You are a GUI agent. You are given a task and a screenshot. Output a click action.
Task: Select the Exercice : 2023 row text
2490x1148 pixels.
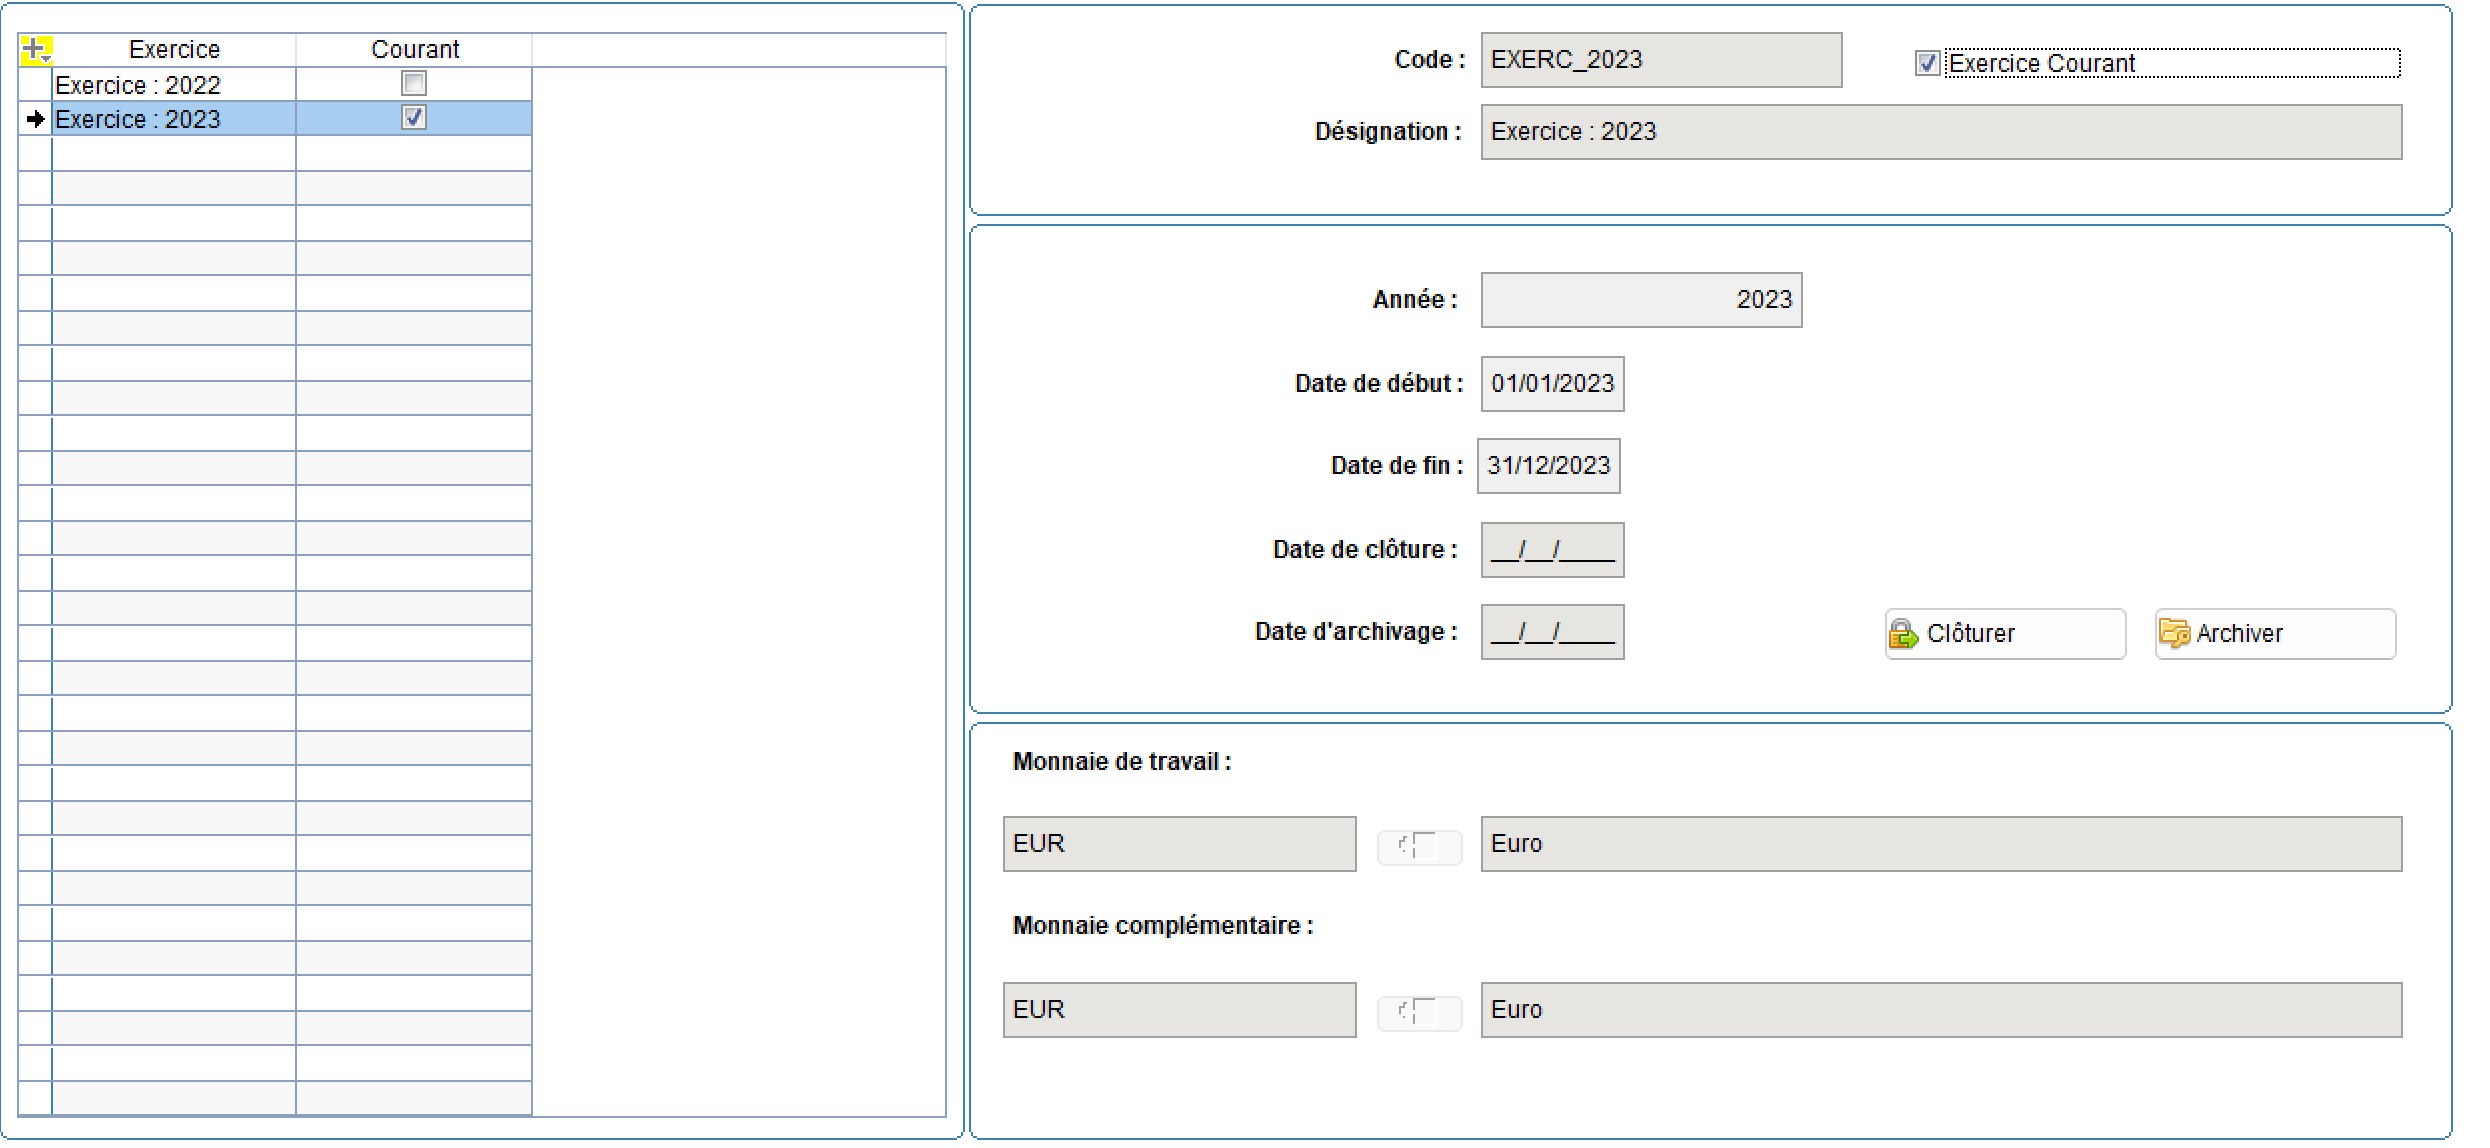coord(137,119)
